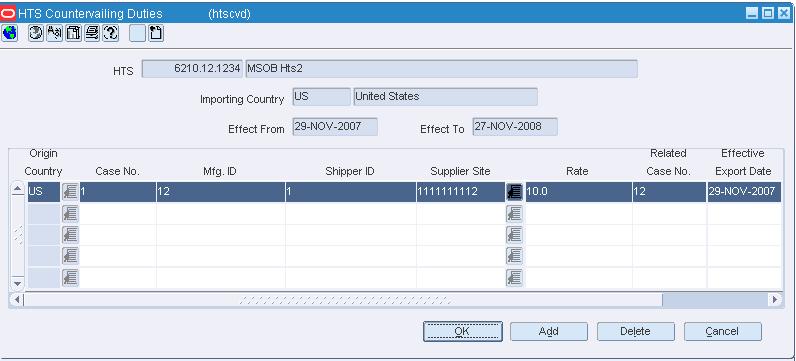The image size is (796, 361).
Task: Click the vertical scrollbar down arrow
Action: point(18,283)
